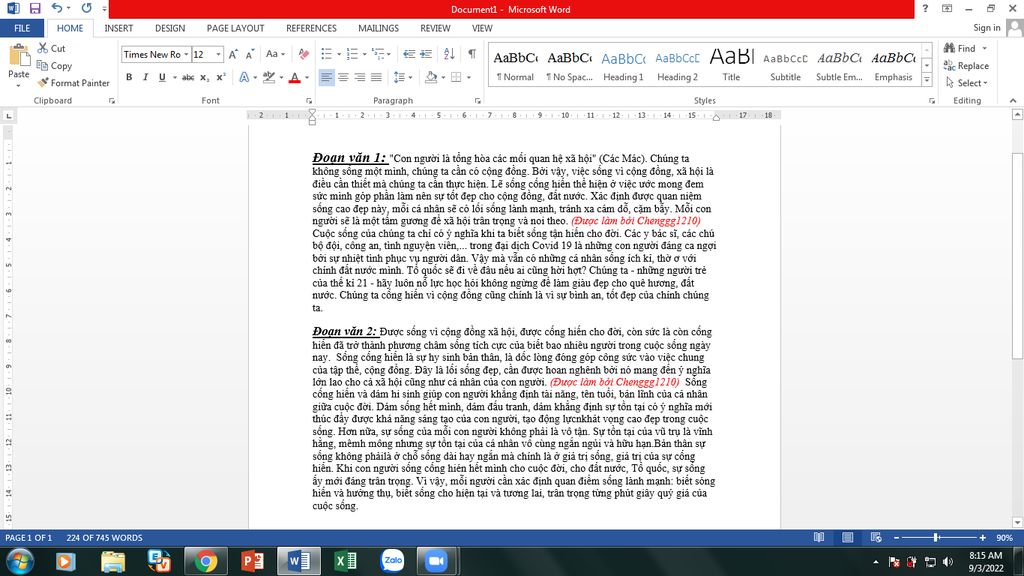The height and width of the screenshot is (576, 1024).
Task: Clear all formatting
Action: (x=304, y=54)
